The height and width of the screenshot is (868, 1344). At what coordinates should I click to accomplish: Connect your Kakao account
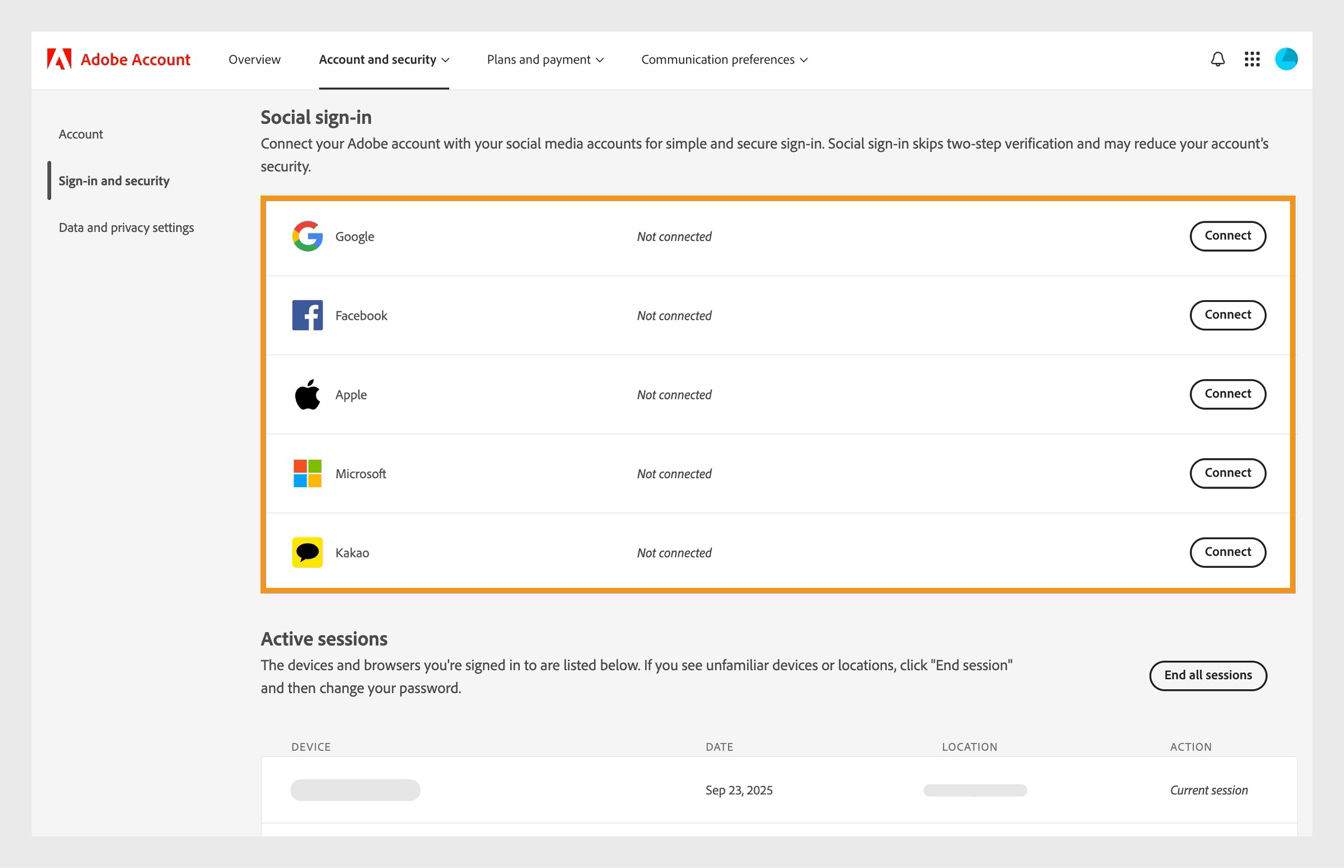pos(1227,551)
